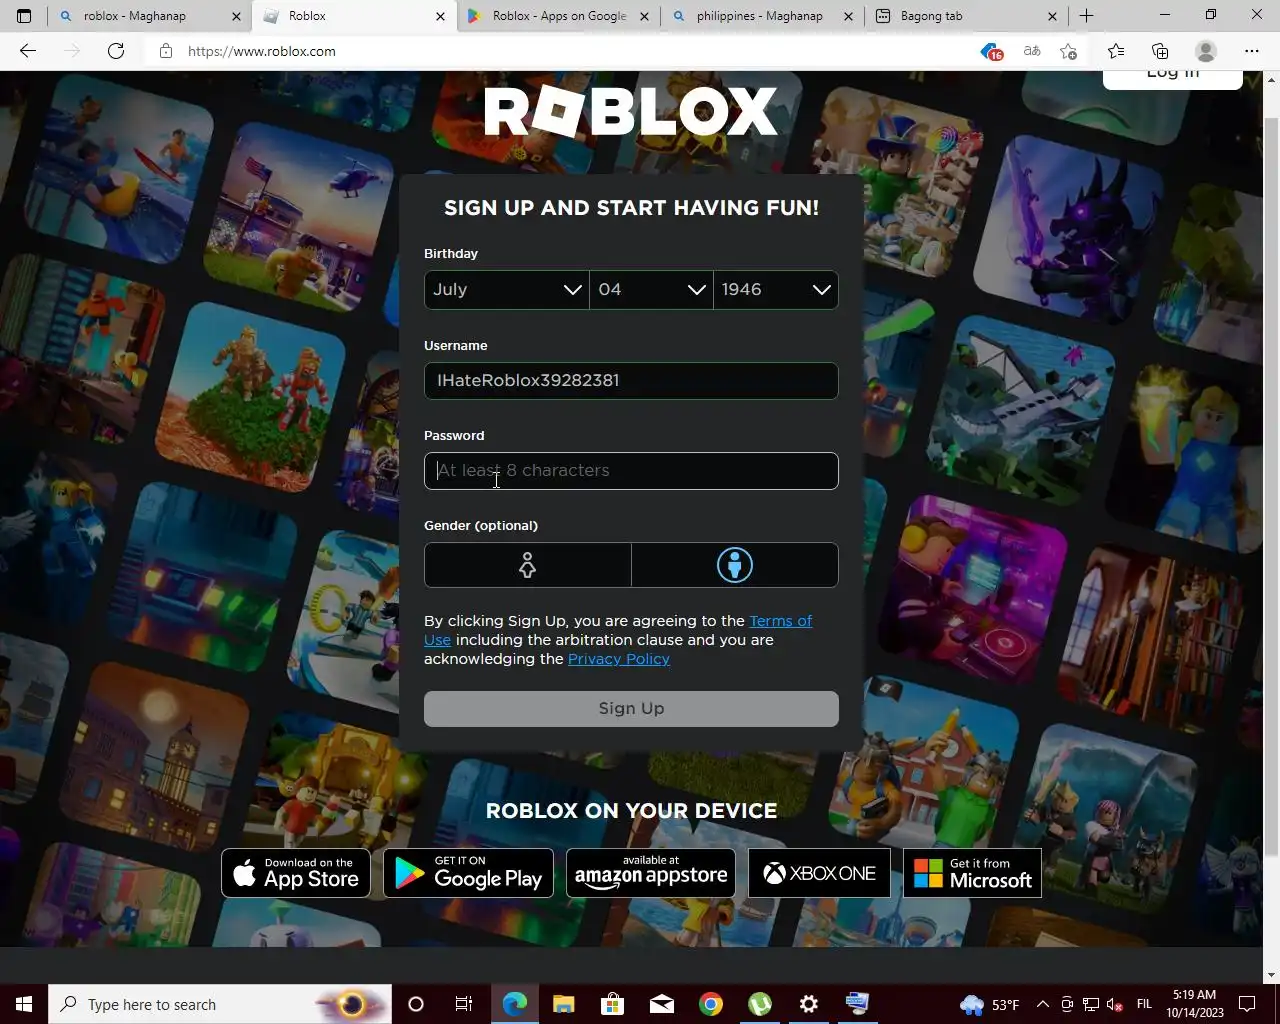Open Settings and more menu

tap(1252, 51)
